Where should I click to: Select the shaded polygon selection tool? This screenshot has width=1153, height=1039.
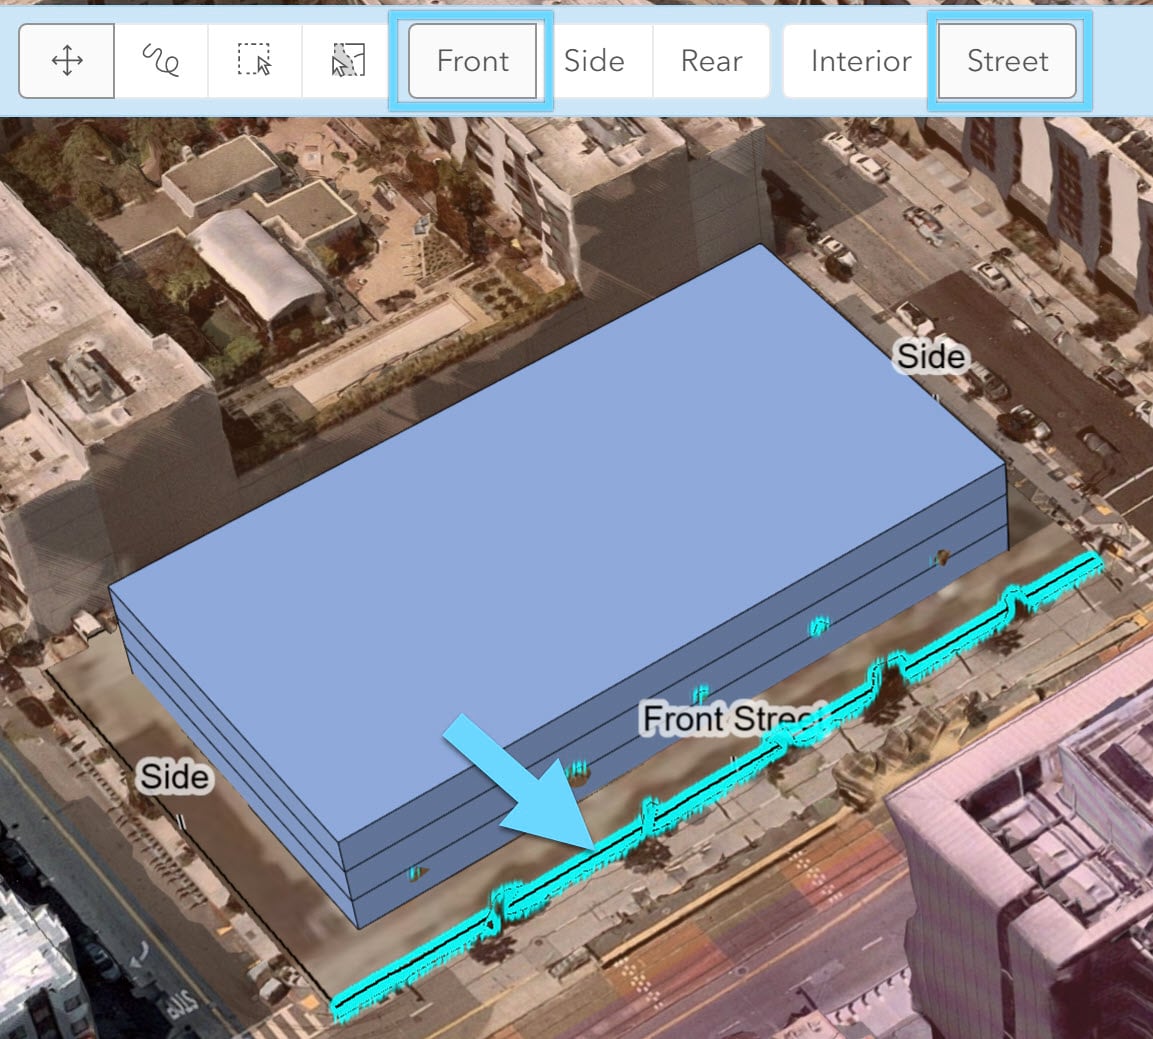348,60
